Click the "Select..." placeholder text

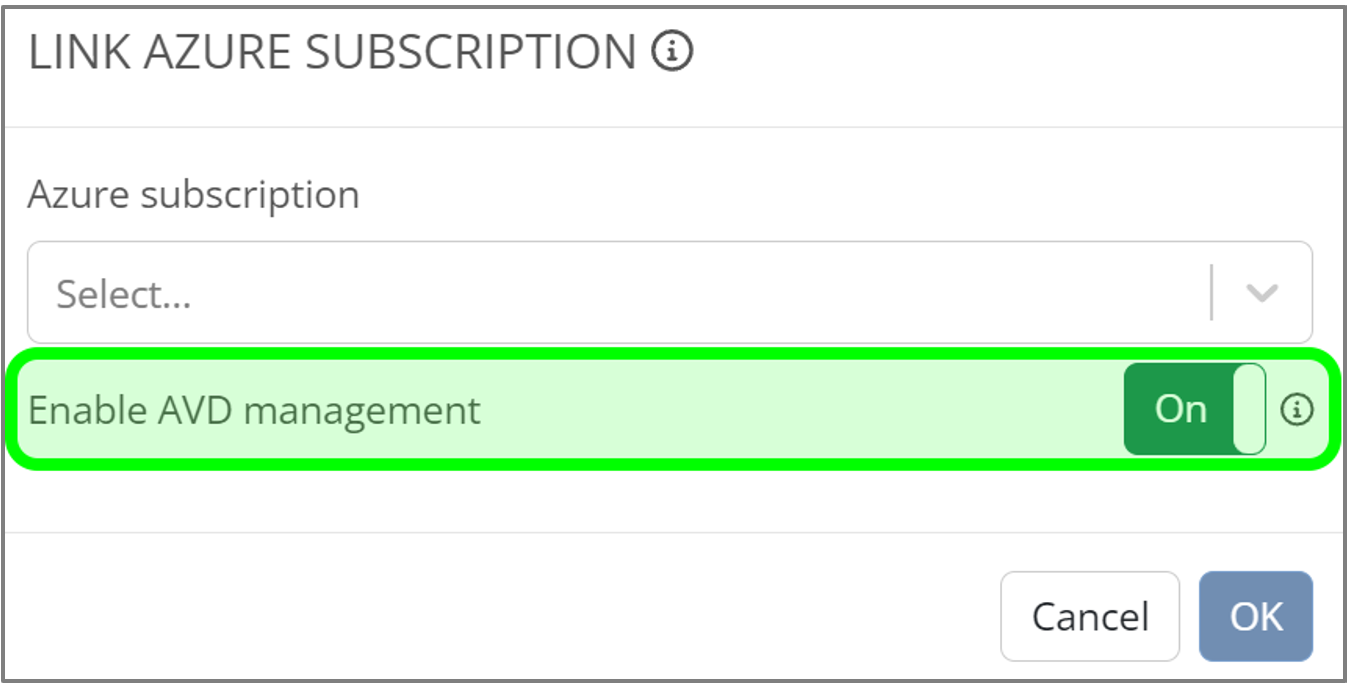(x=124, y=294)
